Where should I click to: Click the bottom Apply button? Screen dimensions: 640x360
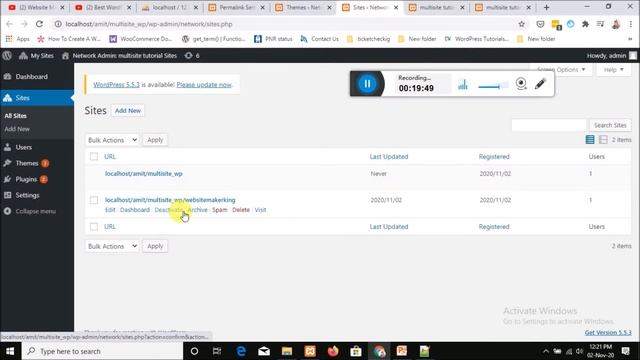(155, 247)
